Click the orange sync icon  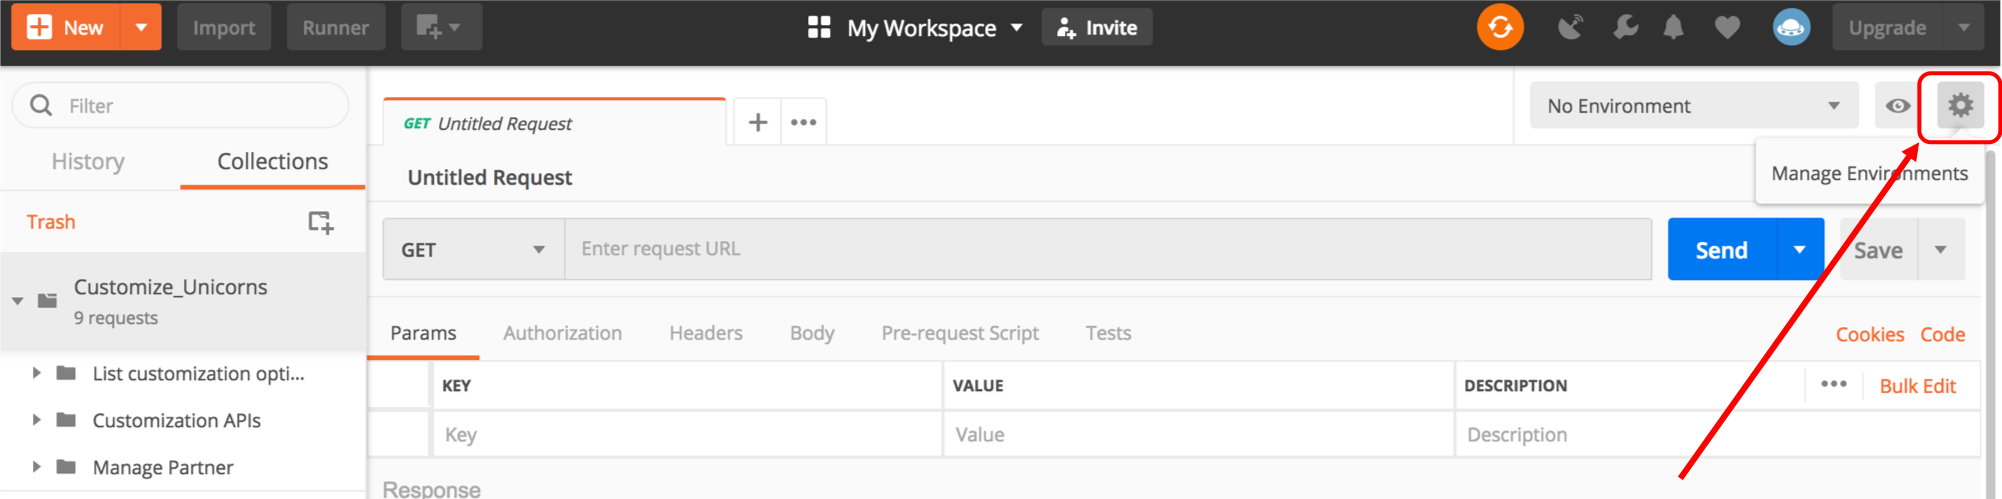1500,27
